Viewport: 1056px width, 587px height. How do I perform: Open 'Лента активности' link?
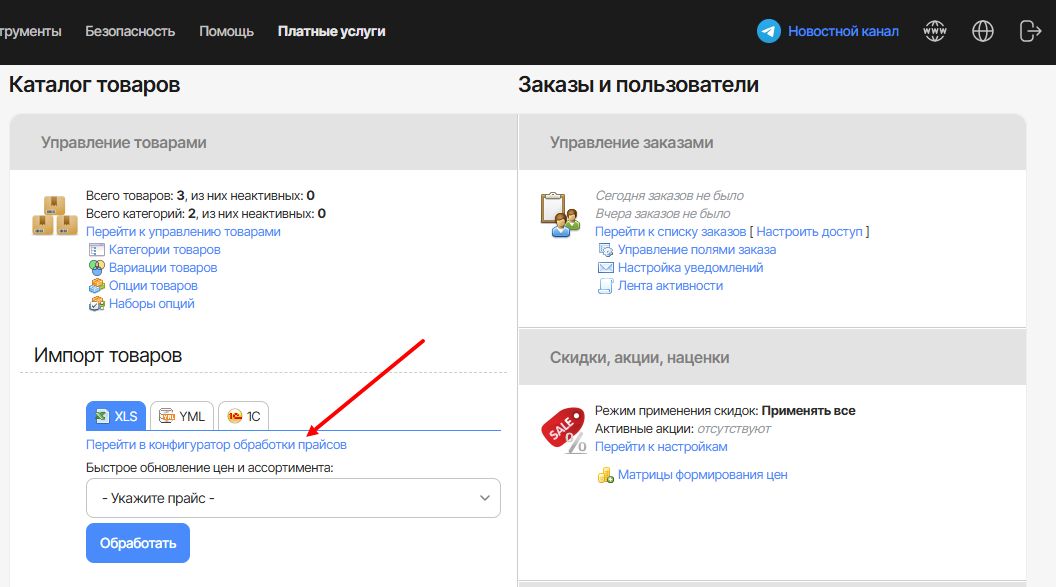[x=670, y=286]
